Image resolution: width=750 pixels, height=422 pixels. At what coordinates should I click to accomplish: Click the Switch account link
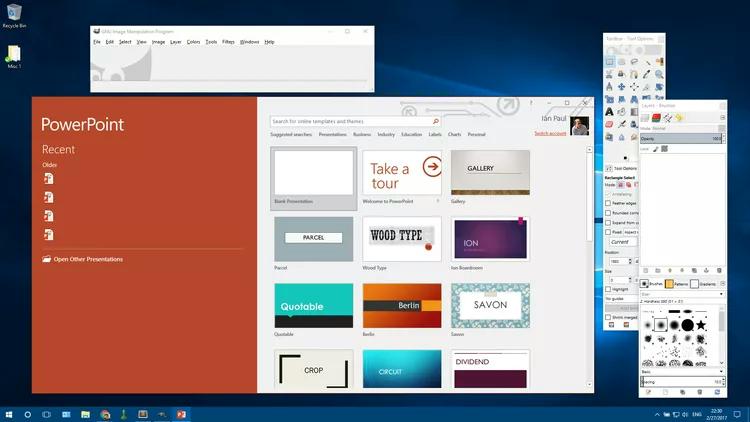(550, 133)
